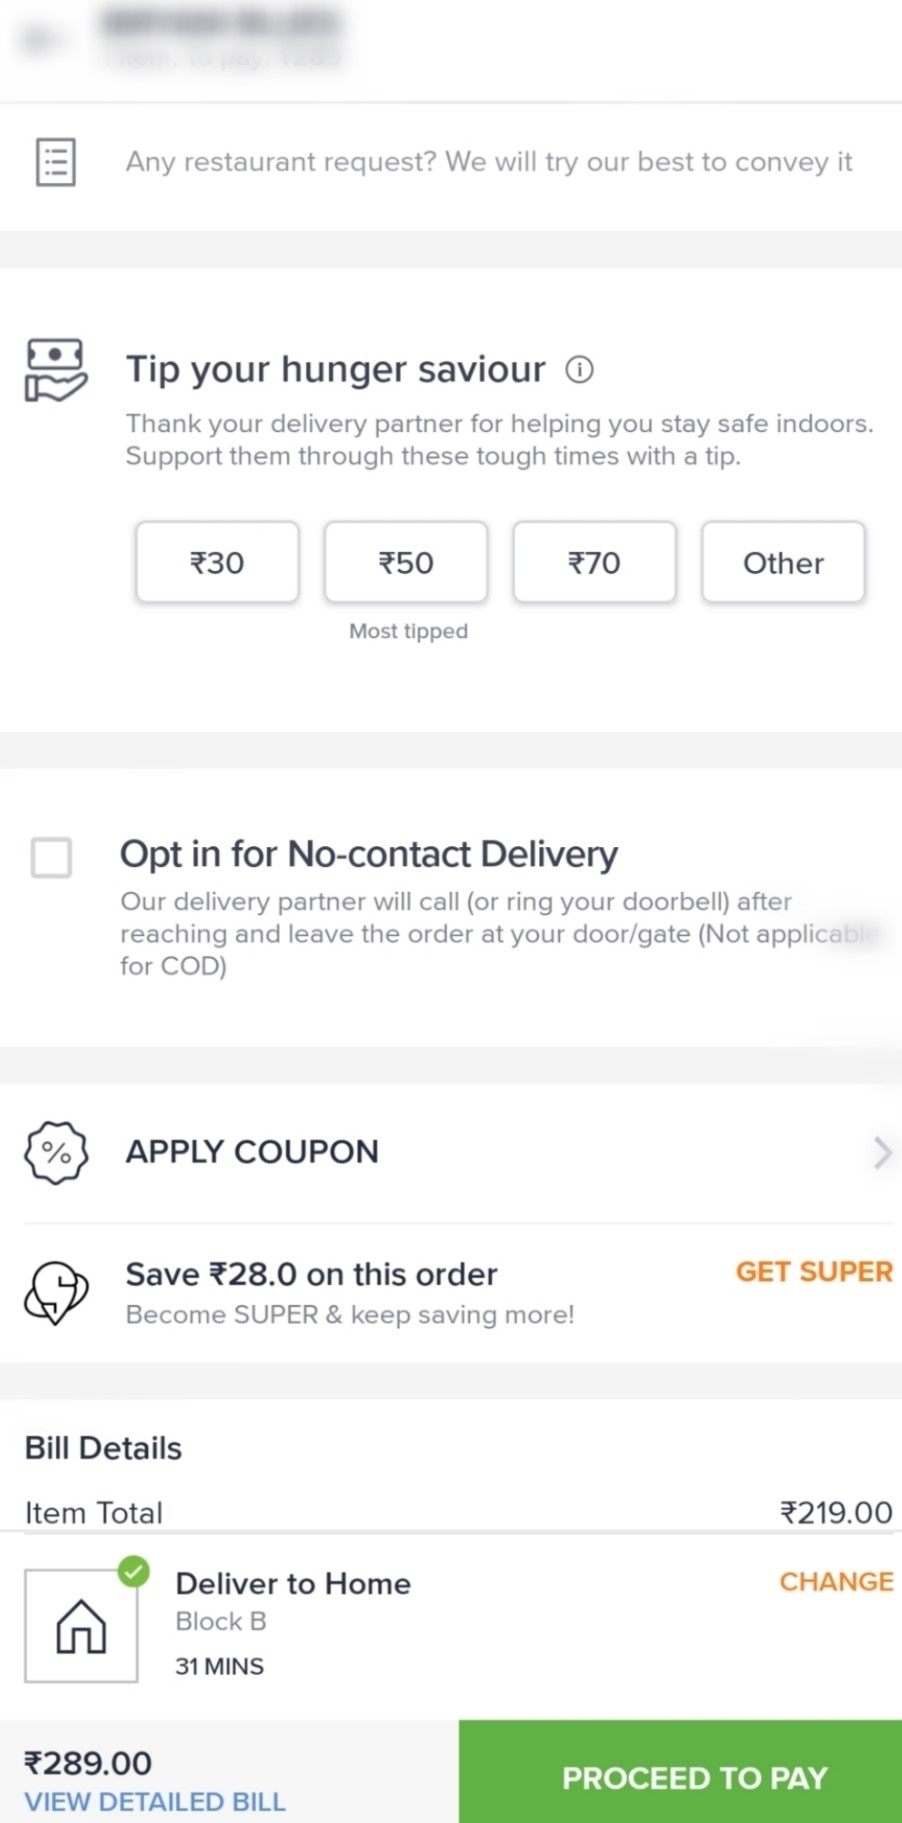Choose the ₹50 most tipped amount
This screenshot has width=902, height=1823.
click(406, 563)
